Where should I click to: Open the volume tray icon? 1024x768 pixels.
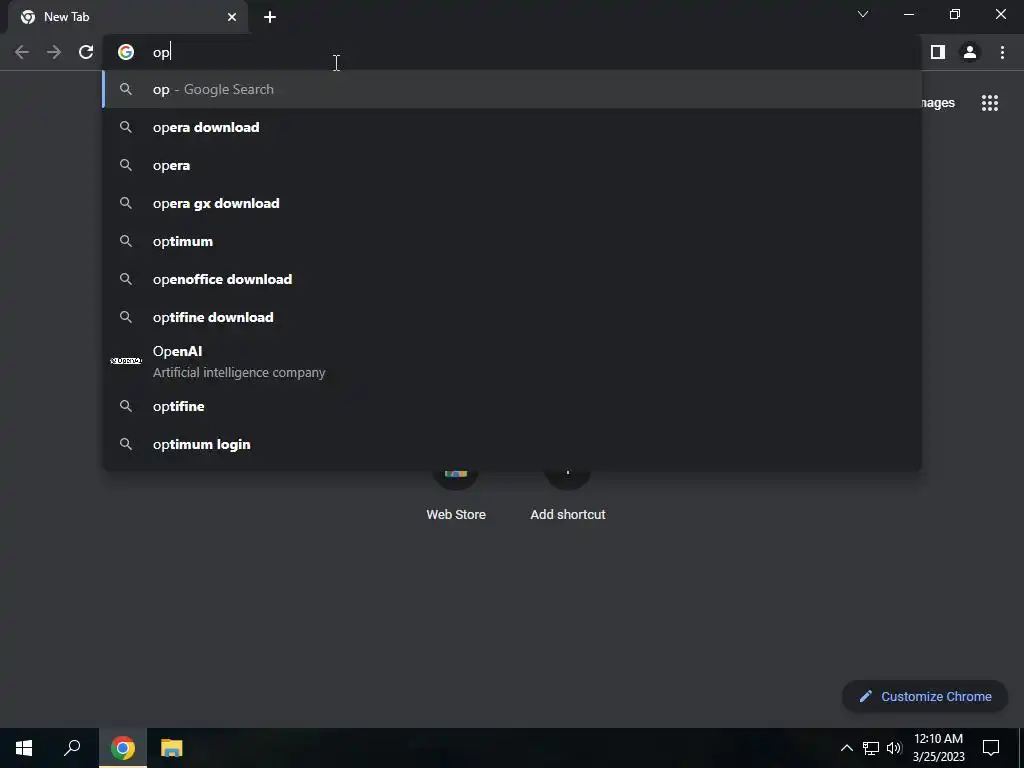(894, 748)
